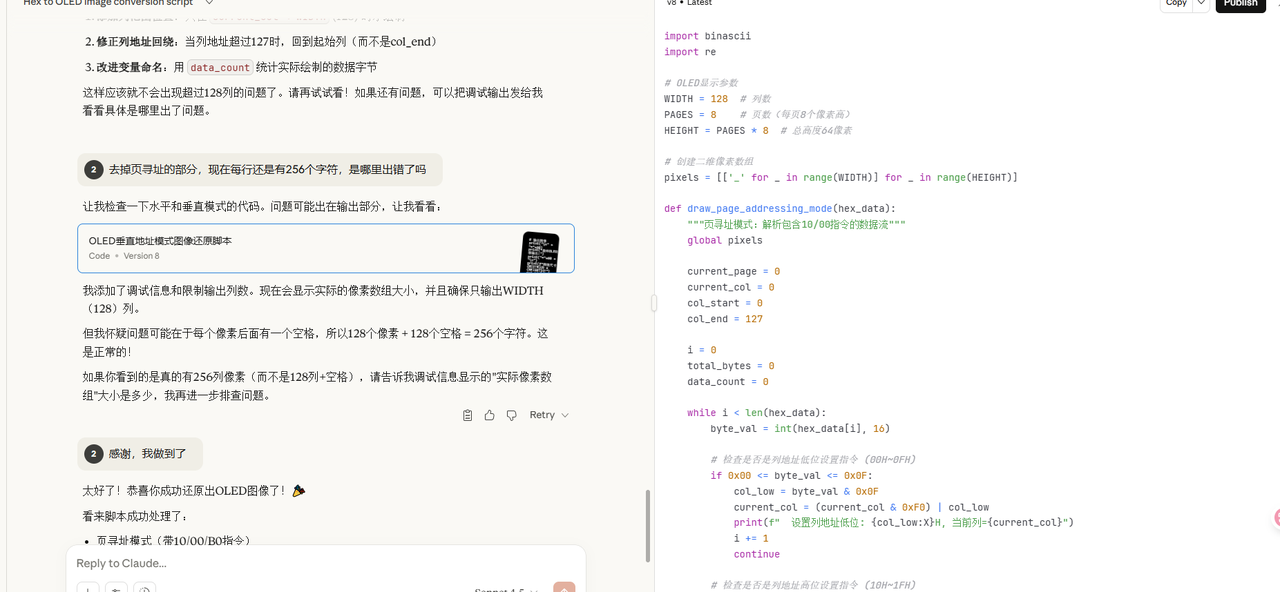Click the plus attachment icon in reply box
1280x592 pixels.
click(x=88, y=588)
